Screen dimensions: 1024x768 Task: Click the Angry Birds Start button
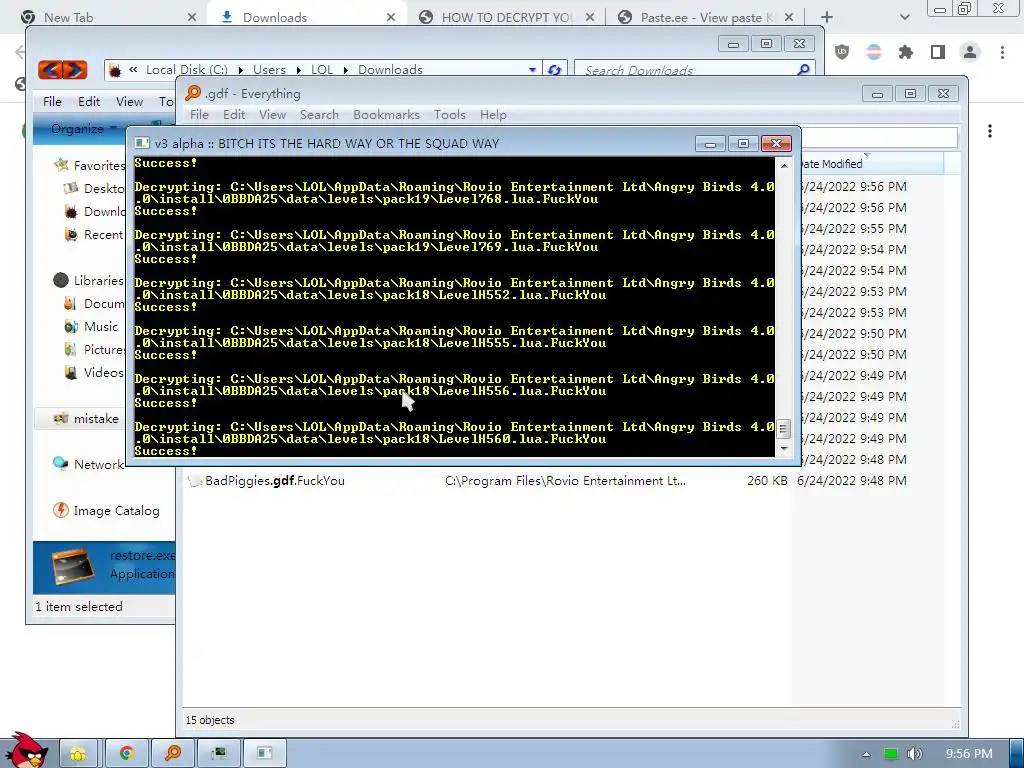pyautogui.click(x=26, y=751)
